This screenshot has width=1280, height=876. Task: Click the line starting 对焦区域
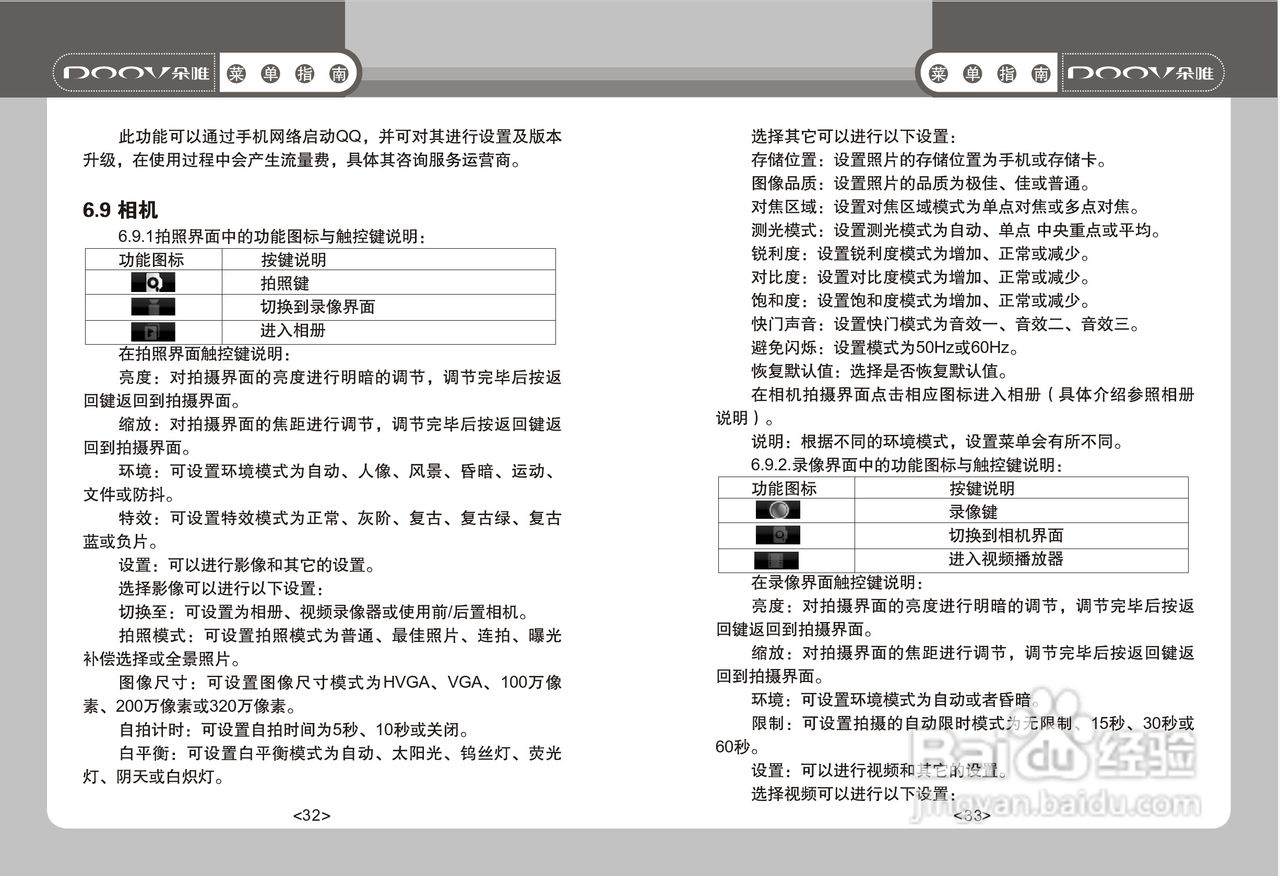coord(945,207)
